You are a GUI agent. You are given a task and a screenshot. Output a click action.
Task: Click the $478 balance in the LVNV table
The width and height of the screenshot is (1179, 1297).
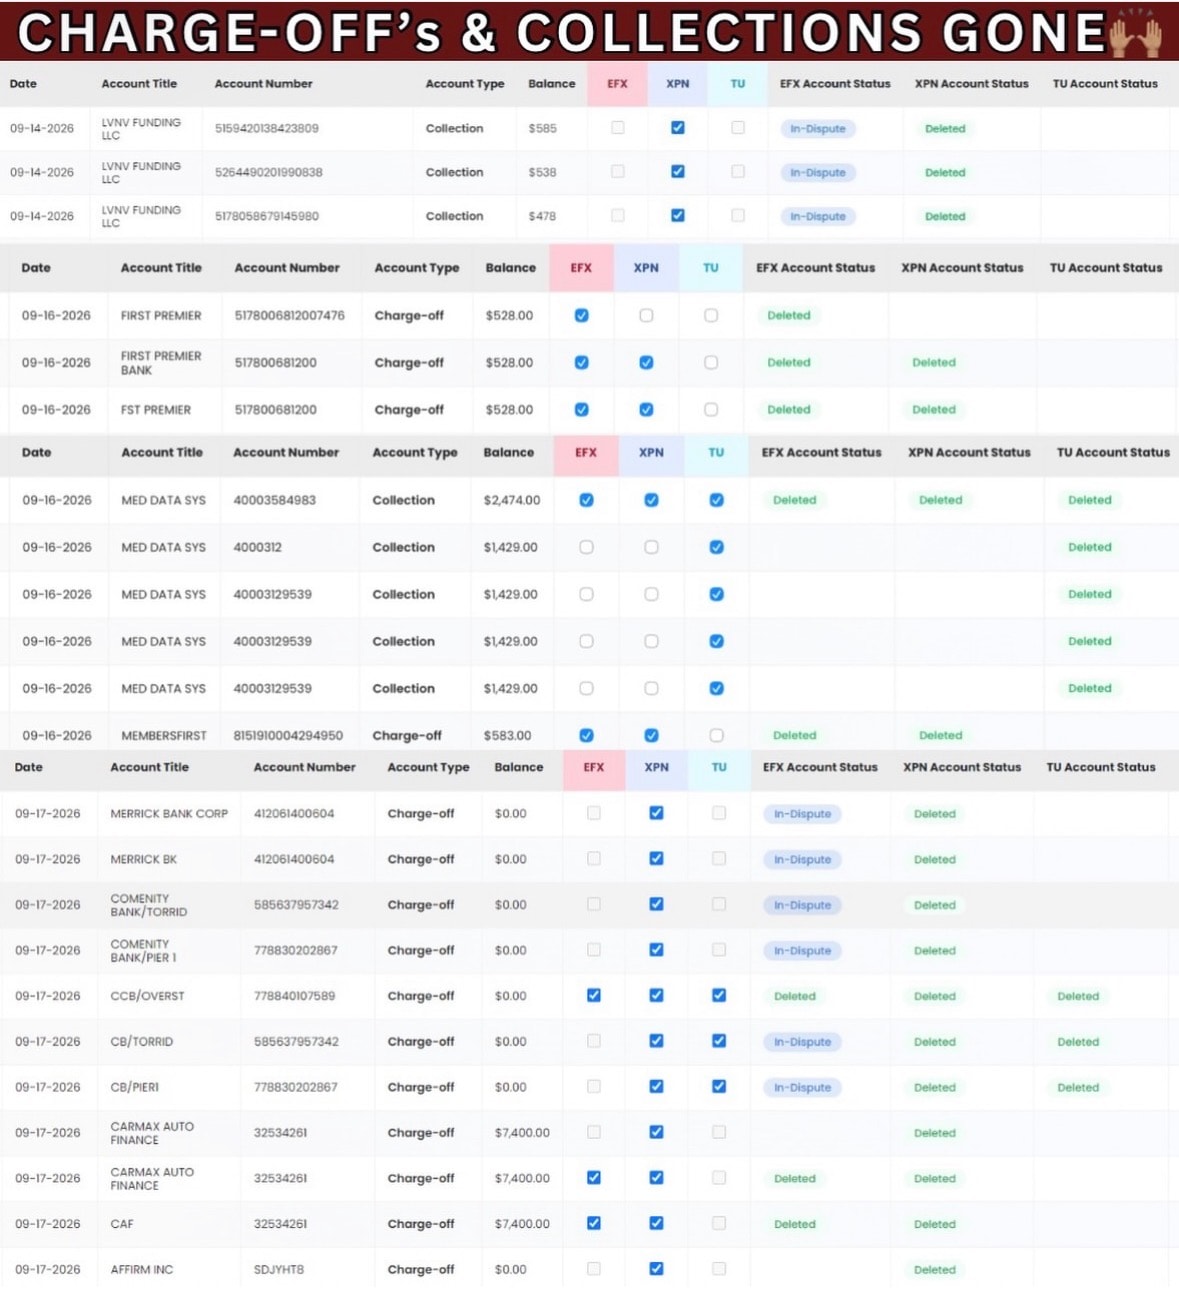(542, 216)
